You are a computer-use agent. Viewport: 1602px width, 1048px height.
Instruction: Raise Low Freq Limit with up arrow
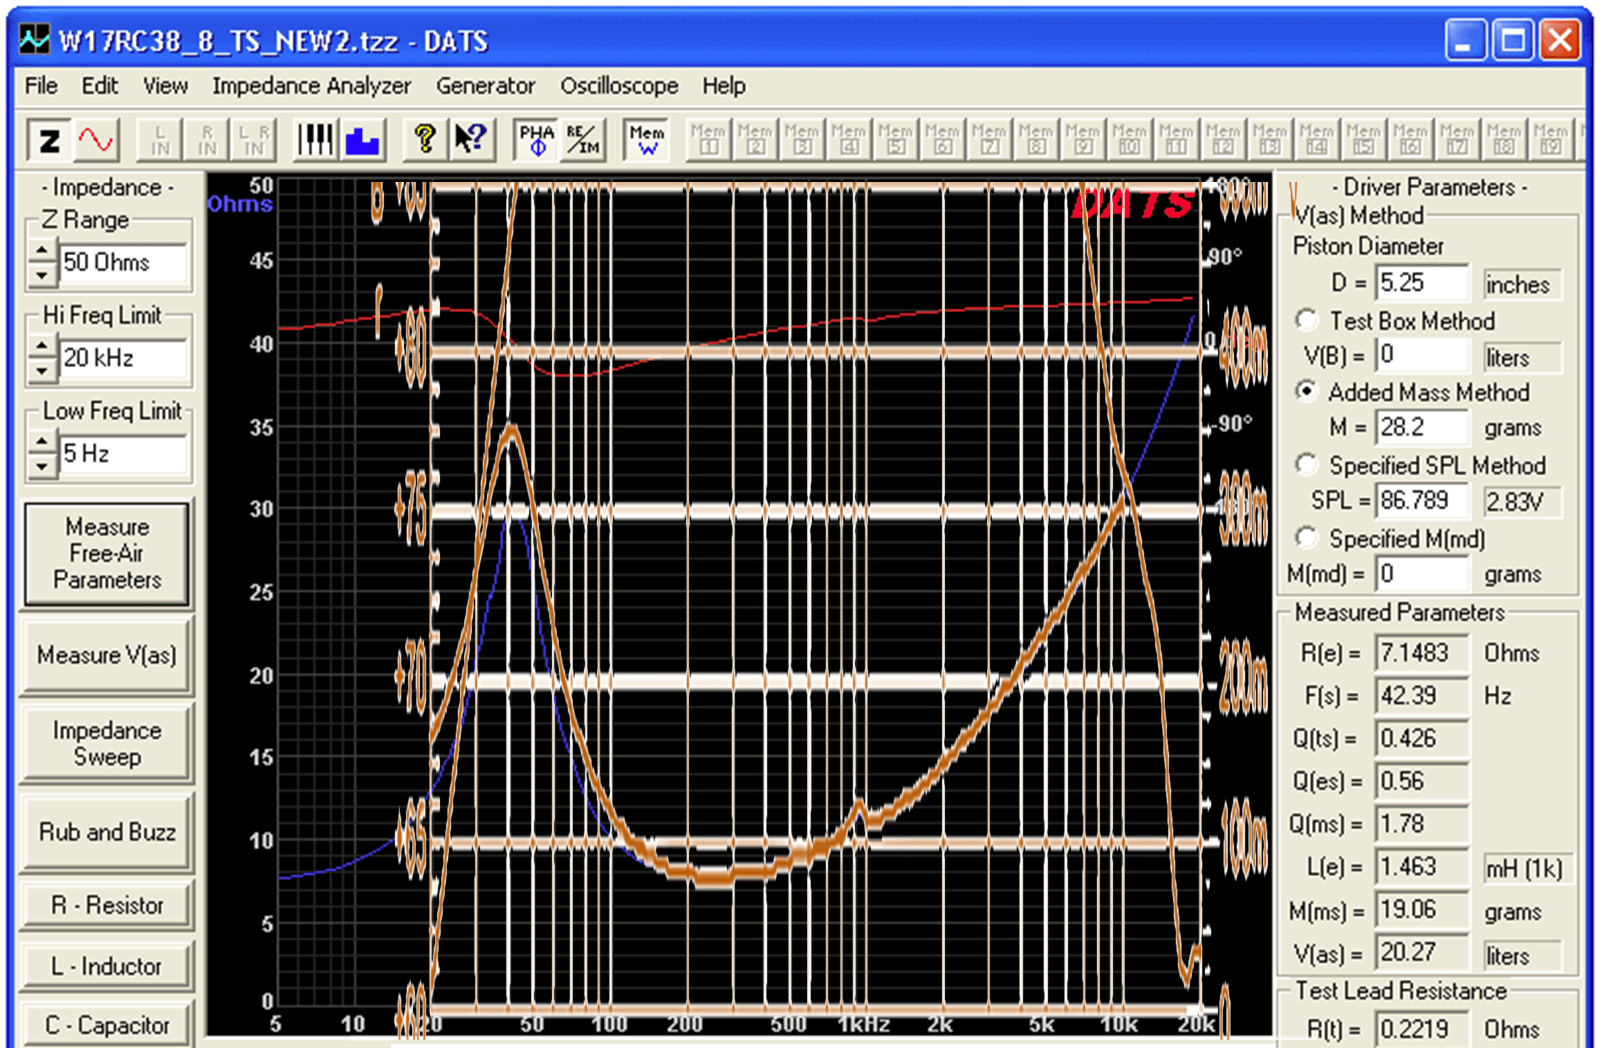click(x=41, y=442)
